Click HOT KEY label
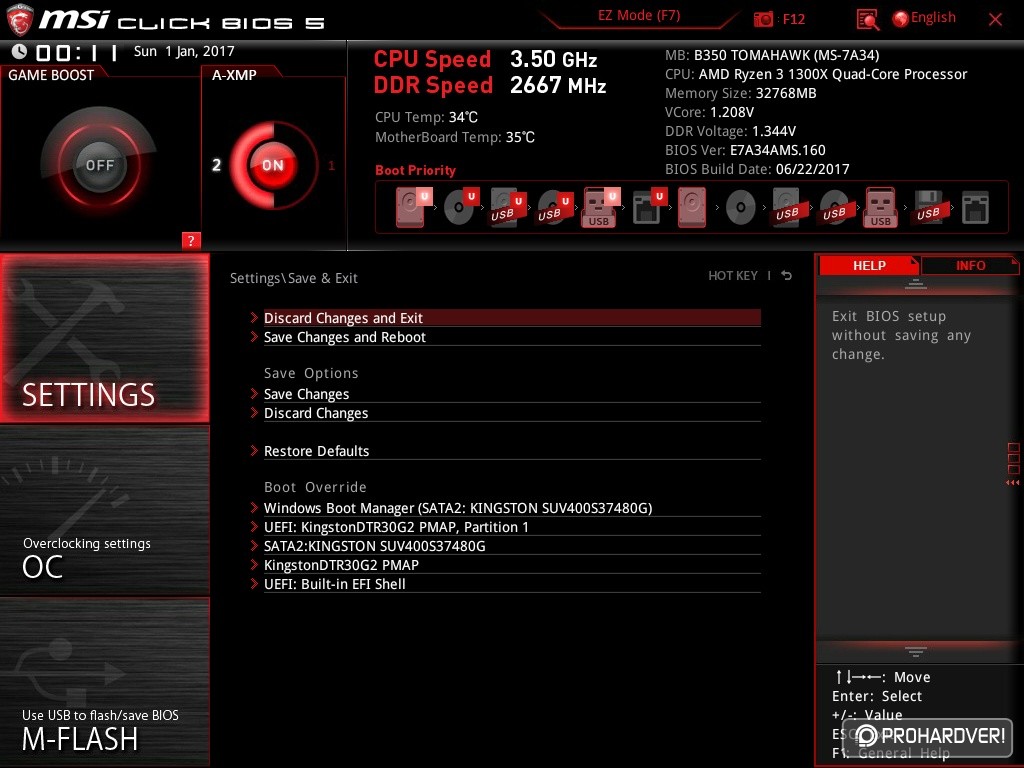This screenshot has width=1024, height=768. click(733, 276)
